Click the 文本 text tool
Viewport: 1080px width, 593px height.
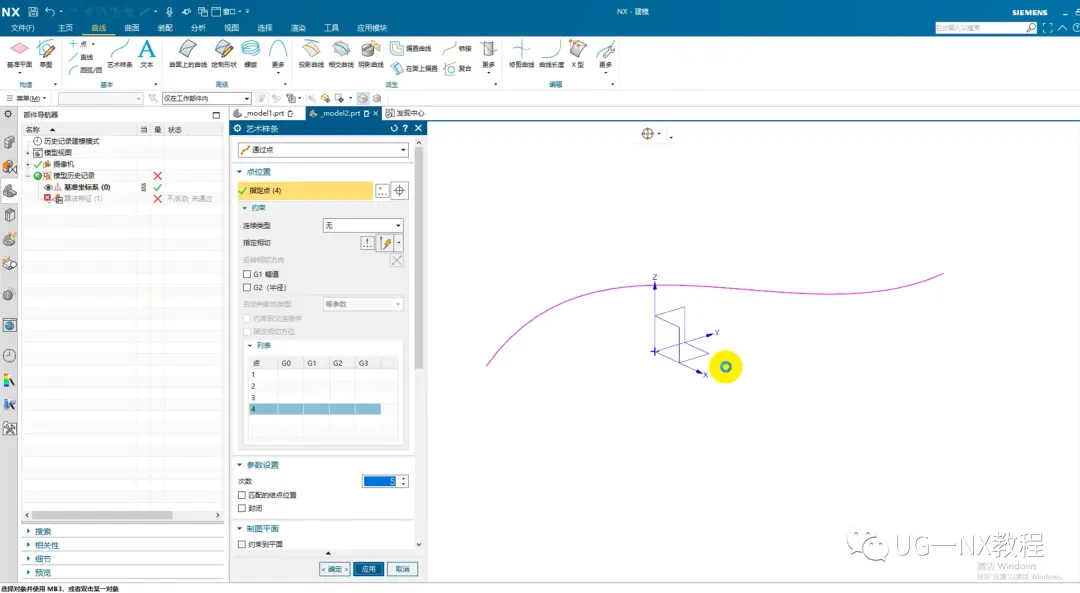(147, 54)
